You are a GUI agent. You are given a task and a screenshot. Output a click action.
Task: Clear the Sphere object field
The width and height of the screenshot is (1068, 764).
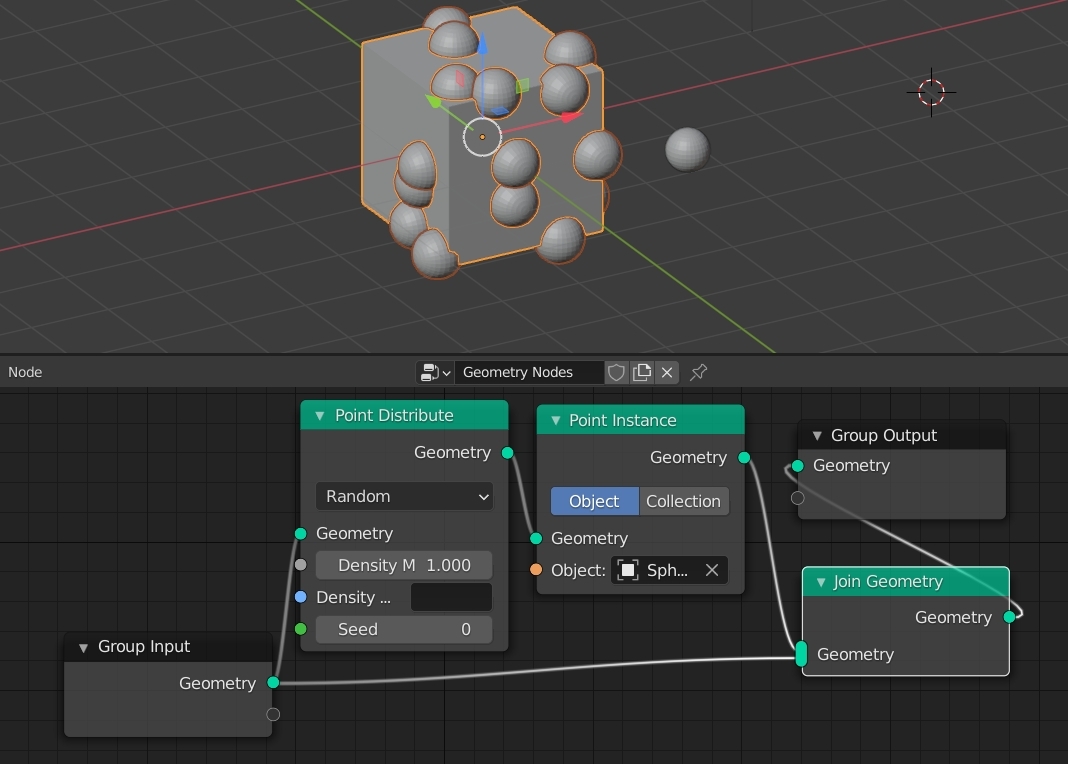712,570
